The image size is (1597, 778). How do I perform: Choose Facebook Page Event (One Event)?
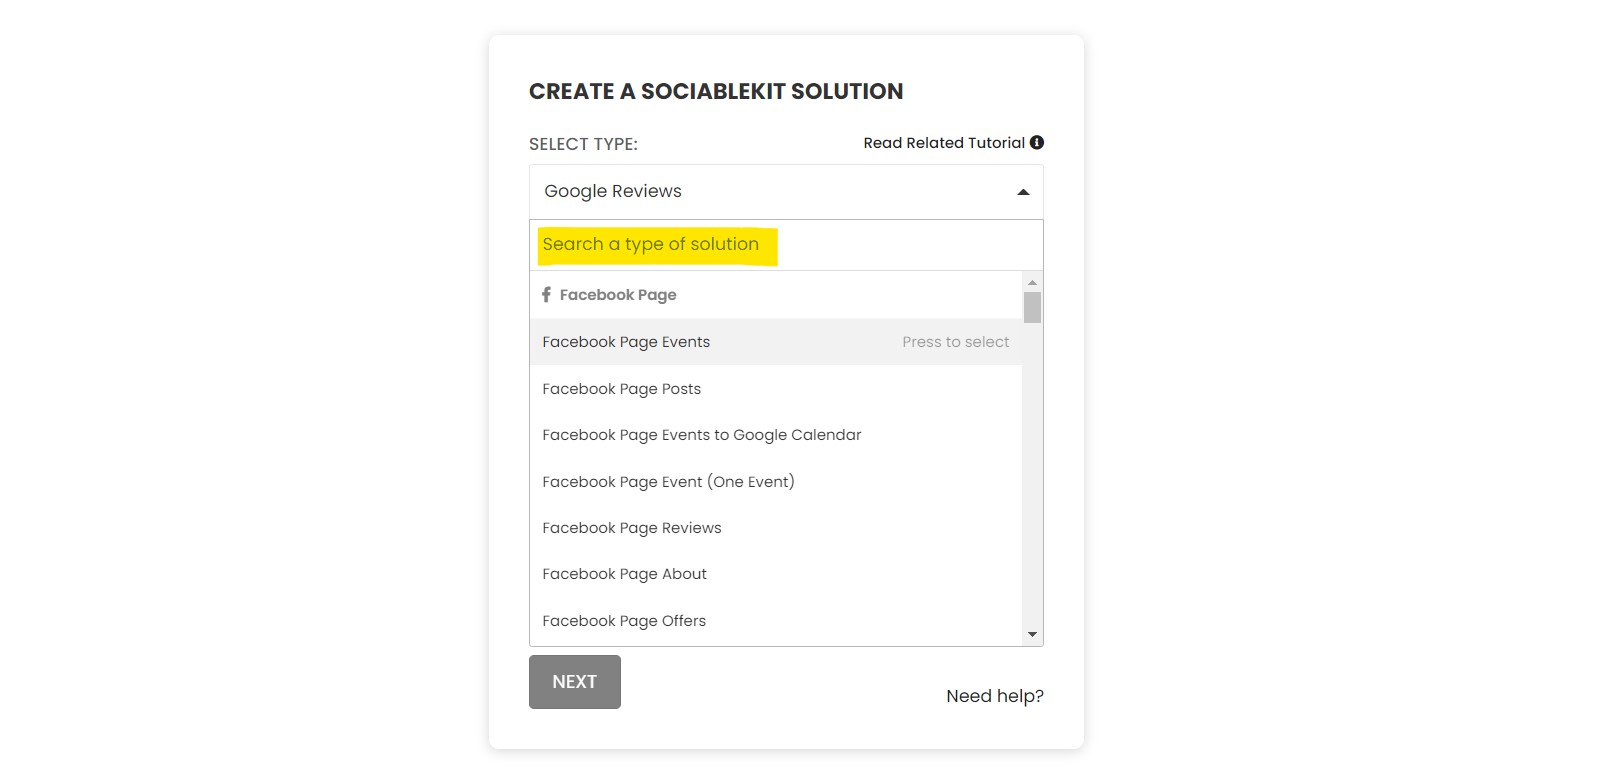[776, 482]
